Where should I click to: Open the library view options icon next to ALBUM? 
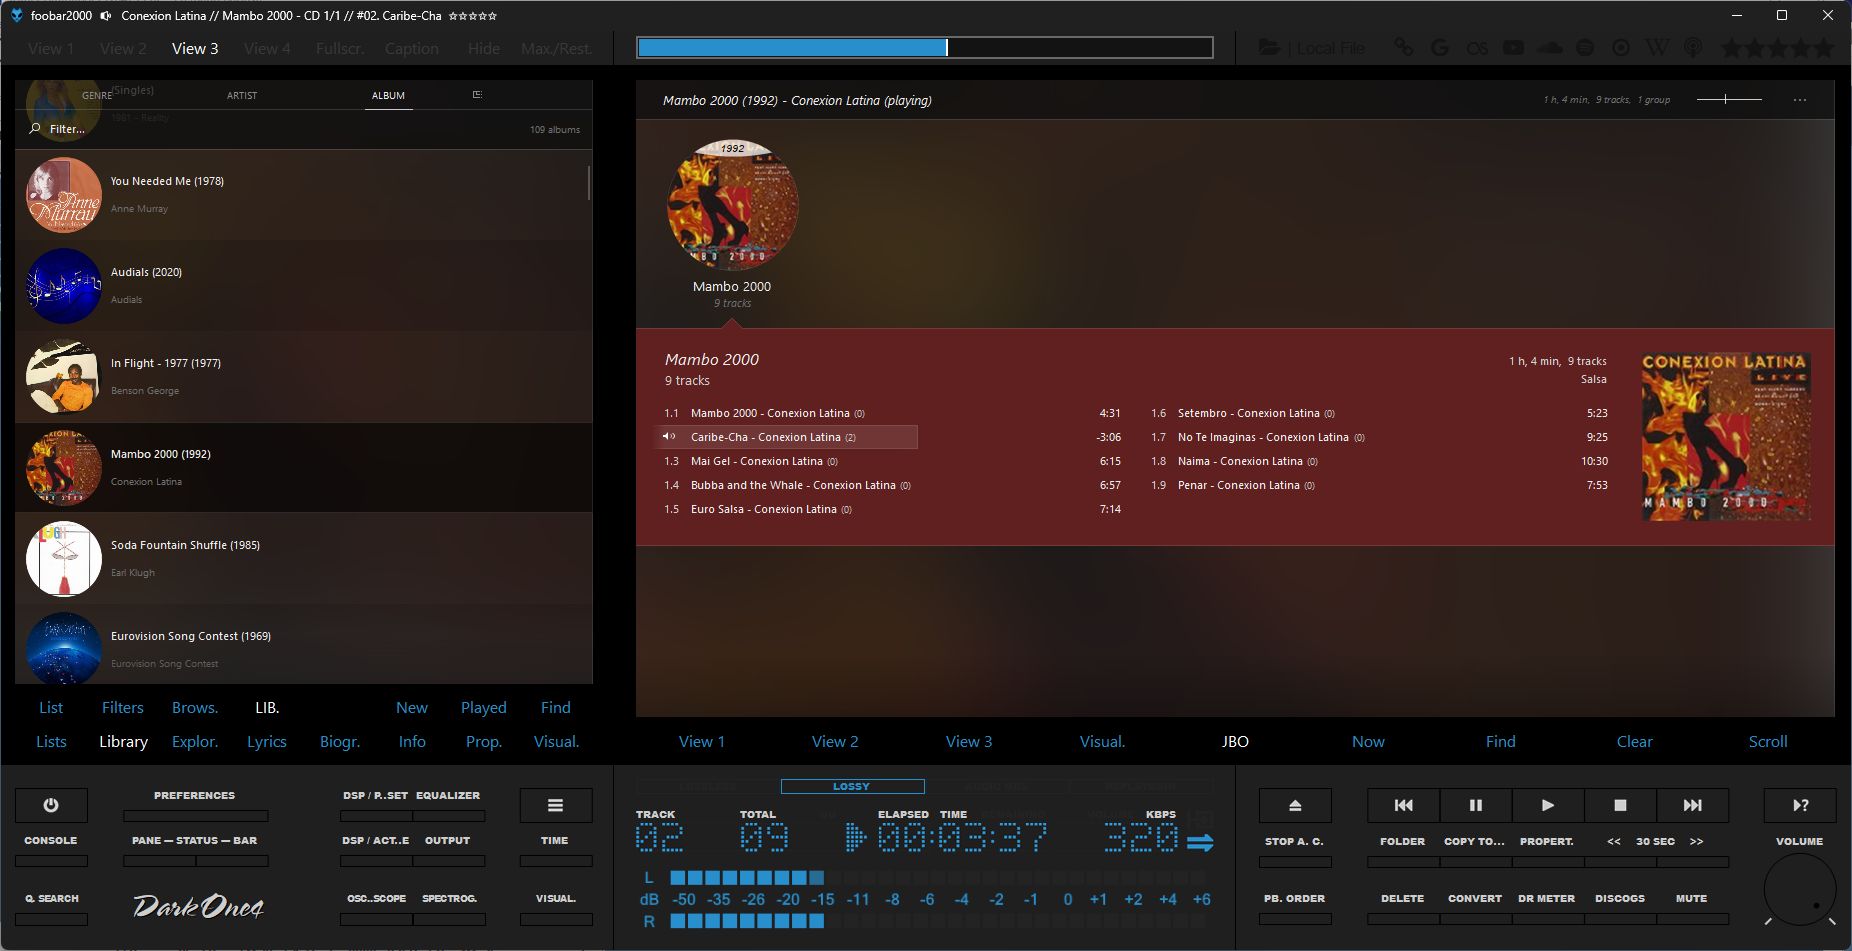[477, 95]
